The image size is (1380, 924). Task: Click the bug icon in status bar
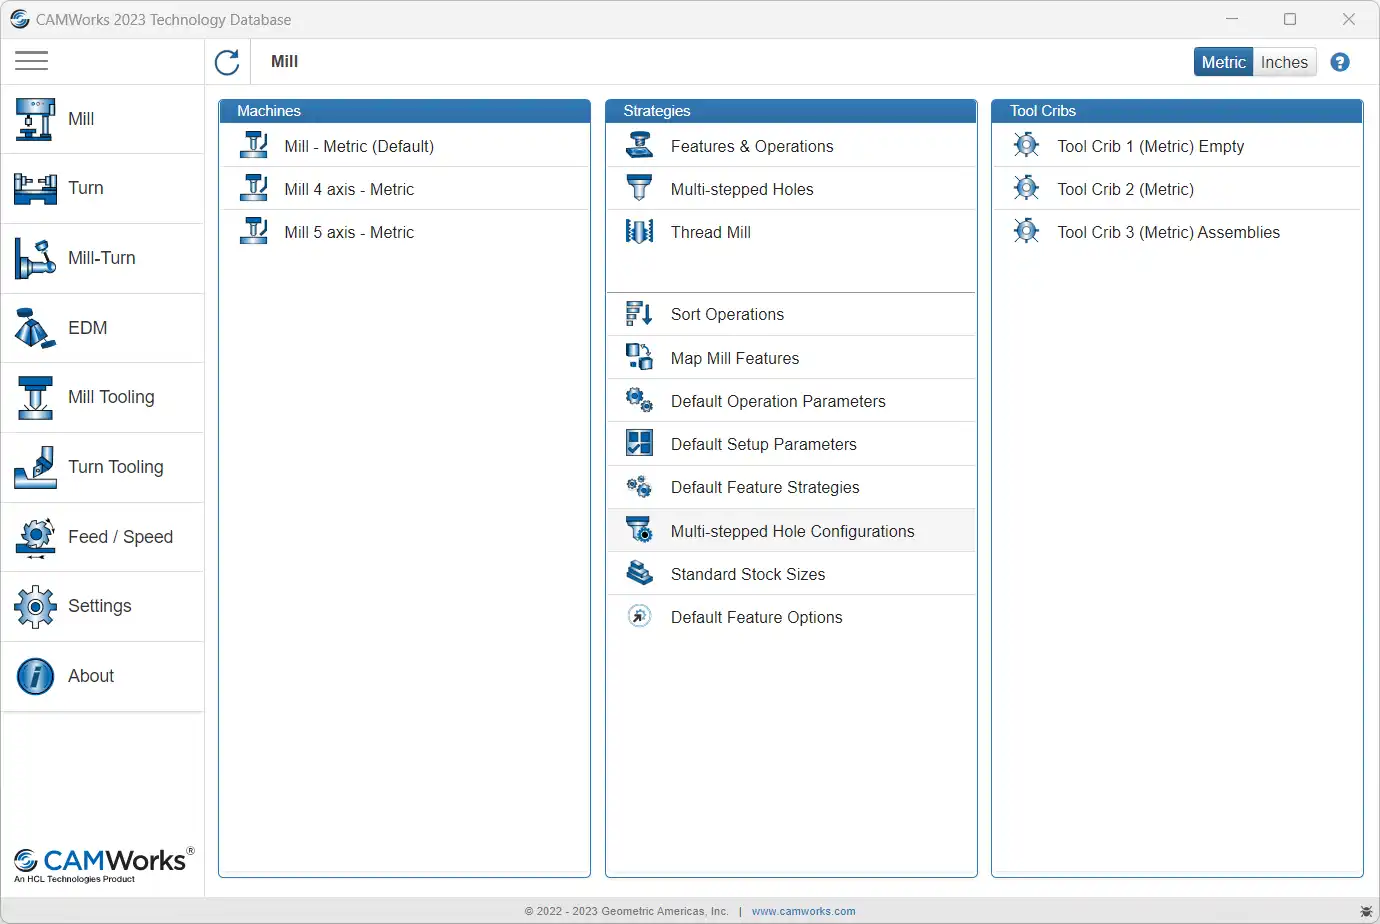tap(1366, 911)
